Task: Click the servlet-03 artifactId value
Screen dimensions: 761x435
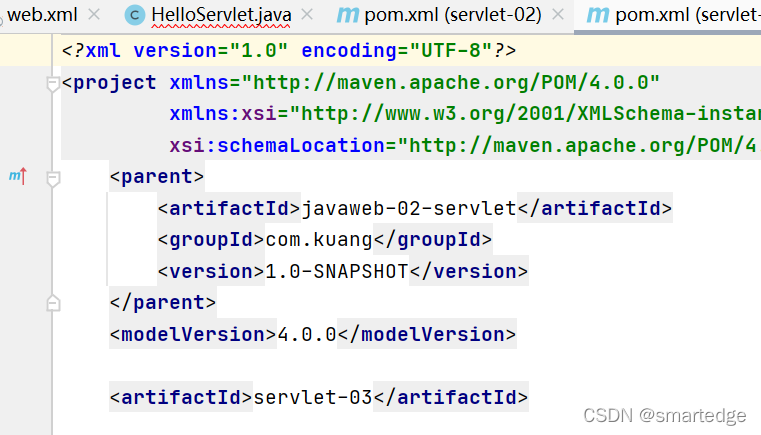Action: (x=313, y=398)
